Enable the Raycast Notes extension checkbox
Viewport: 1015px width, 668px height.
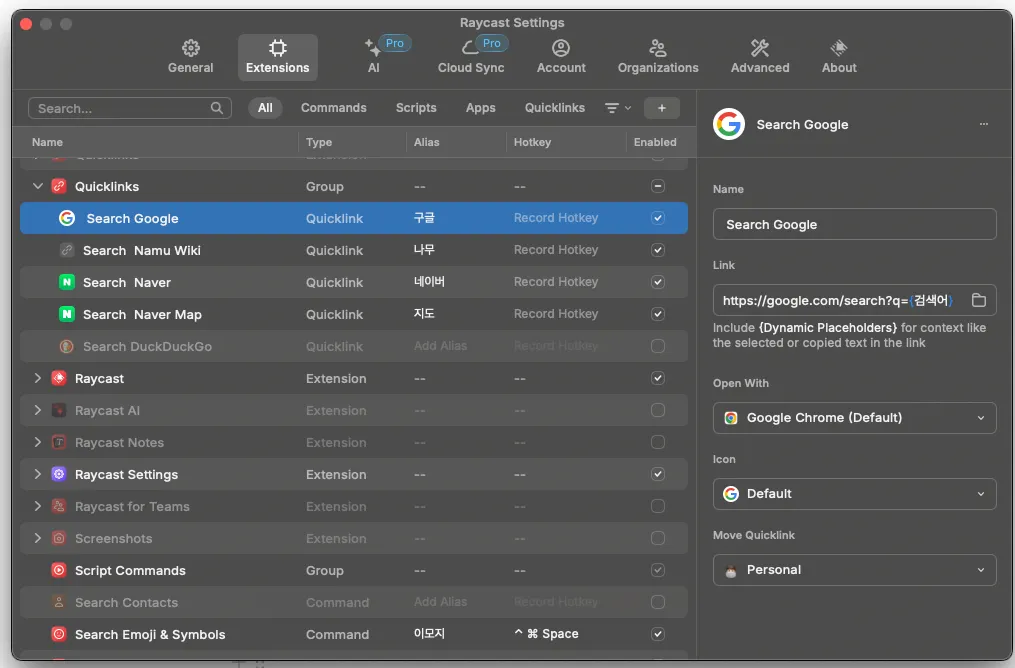657,442
